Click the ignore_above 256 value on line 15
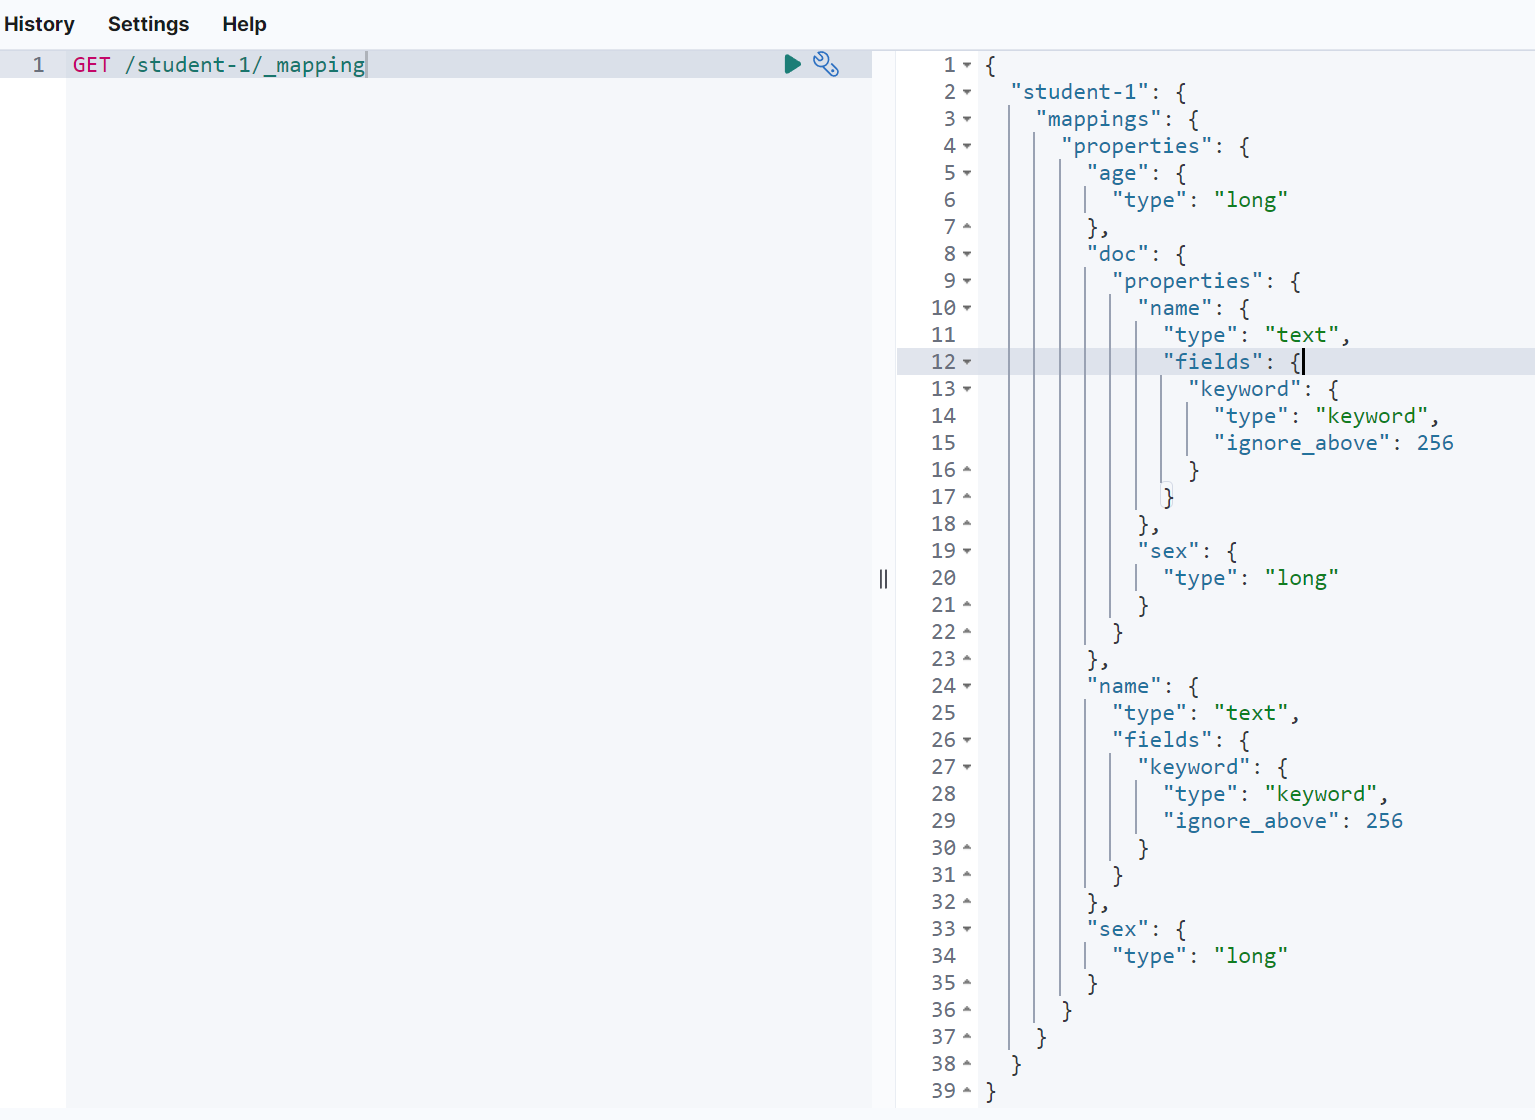The height and width of the screenshot is (1120, 1535). point(1435,443)
